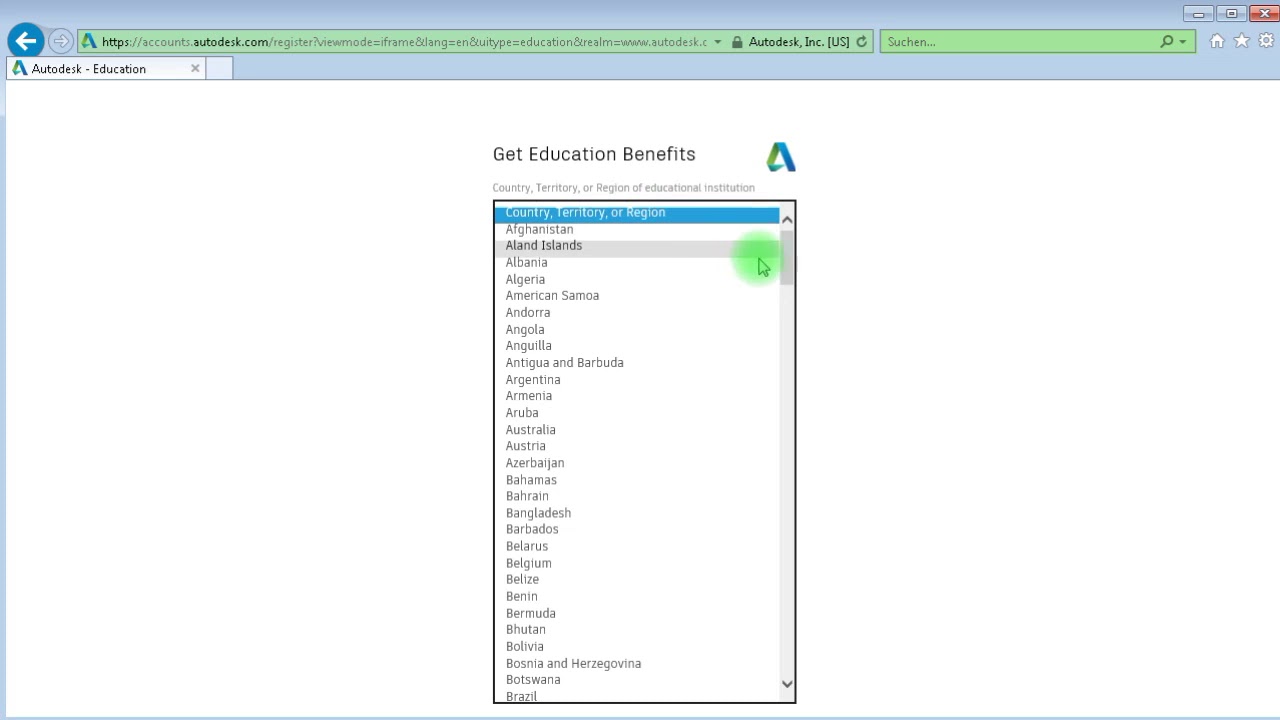This screenshot has width=1280, height=720.
Task: Click the list scrollbar up arrow
Action: point(787,219)
